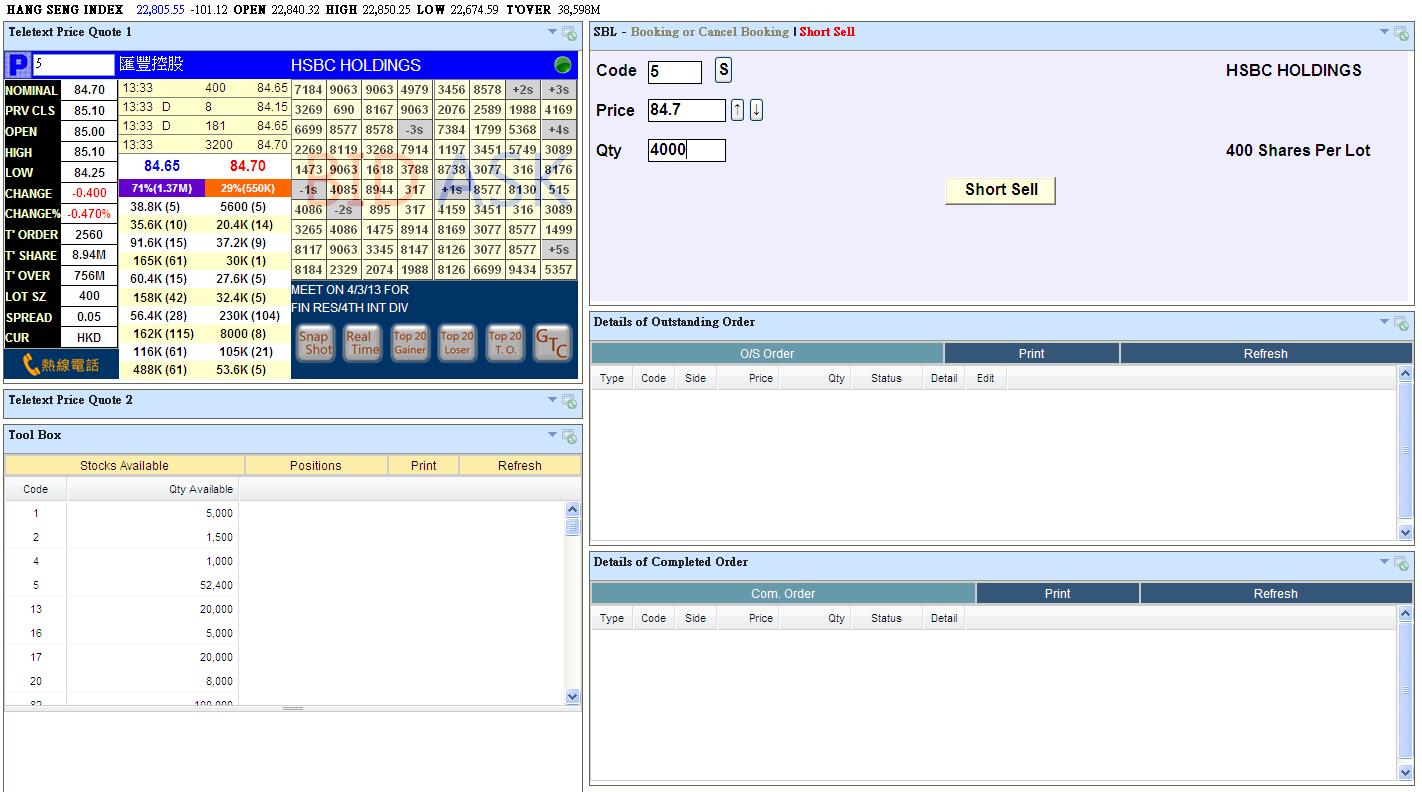Click the Stocks Available list scrollbar thumb

click(x=572, y=527)
